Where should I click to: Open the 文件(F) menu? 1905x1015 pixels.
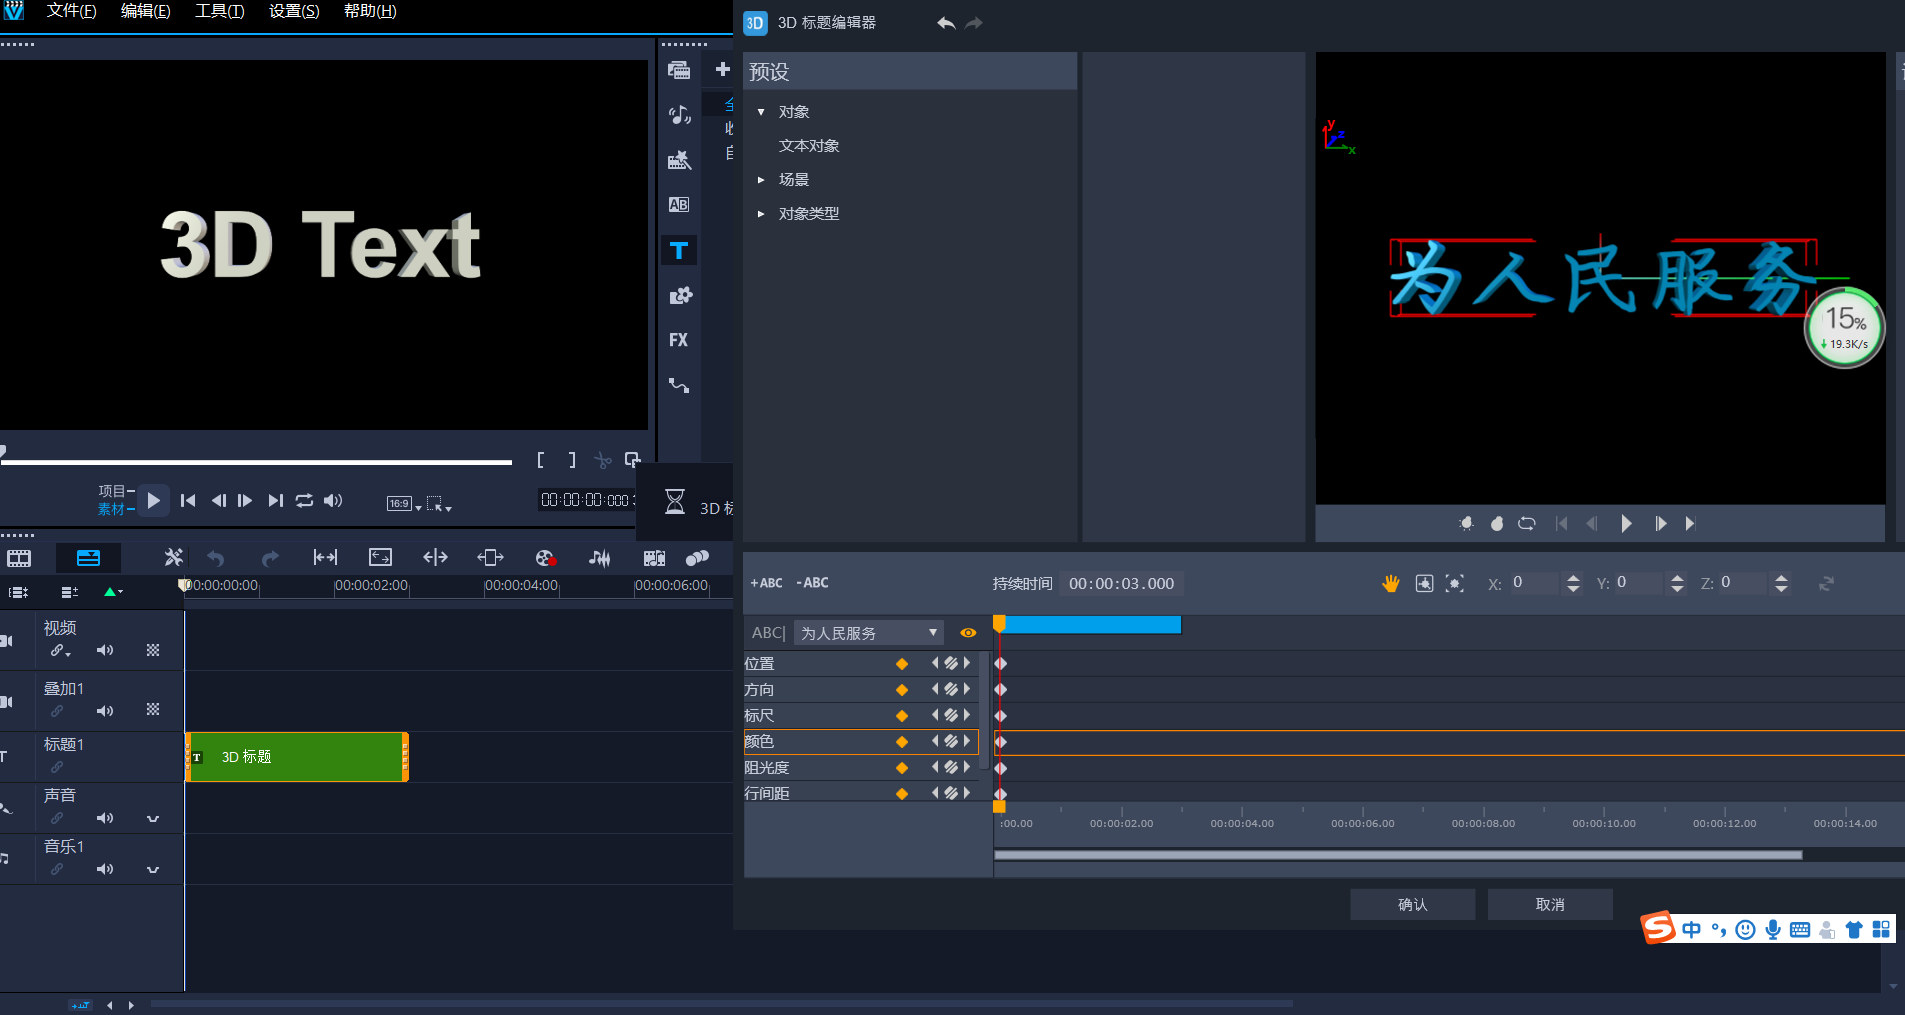[71, 11]
